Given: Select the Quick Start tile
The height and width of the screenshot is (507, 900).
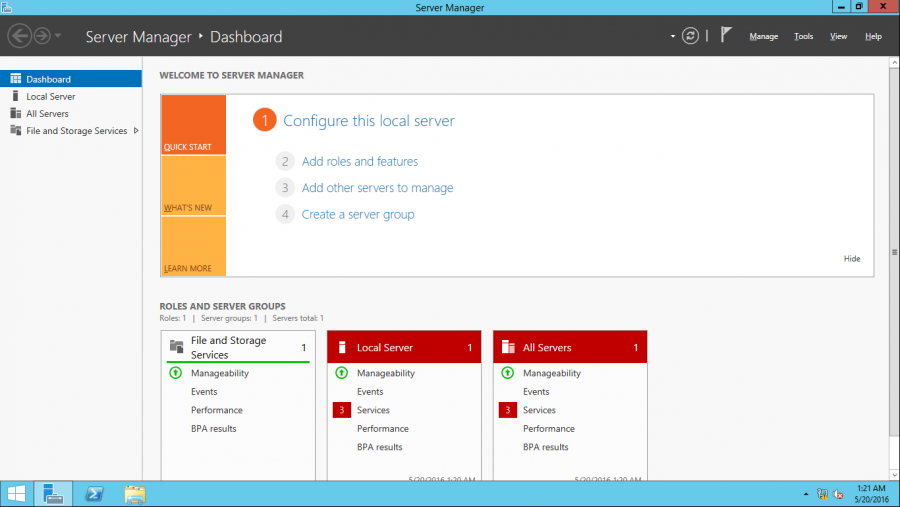Looking at the screenshot, I should (193, 125).
